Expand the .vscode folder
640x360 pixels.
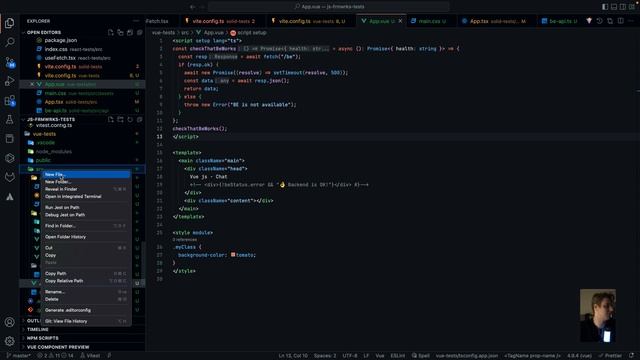[x=46, y=143]
